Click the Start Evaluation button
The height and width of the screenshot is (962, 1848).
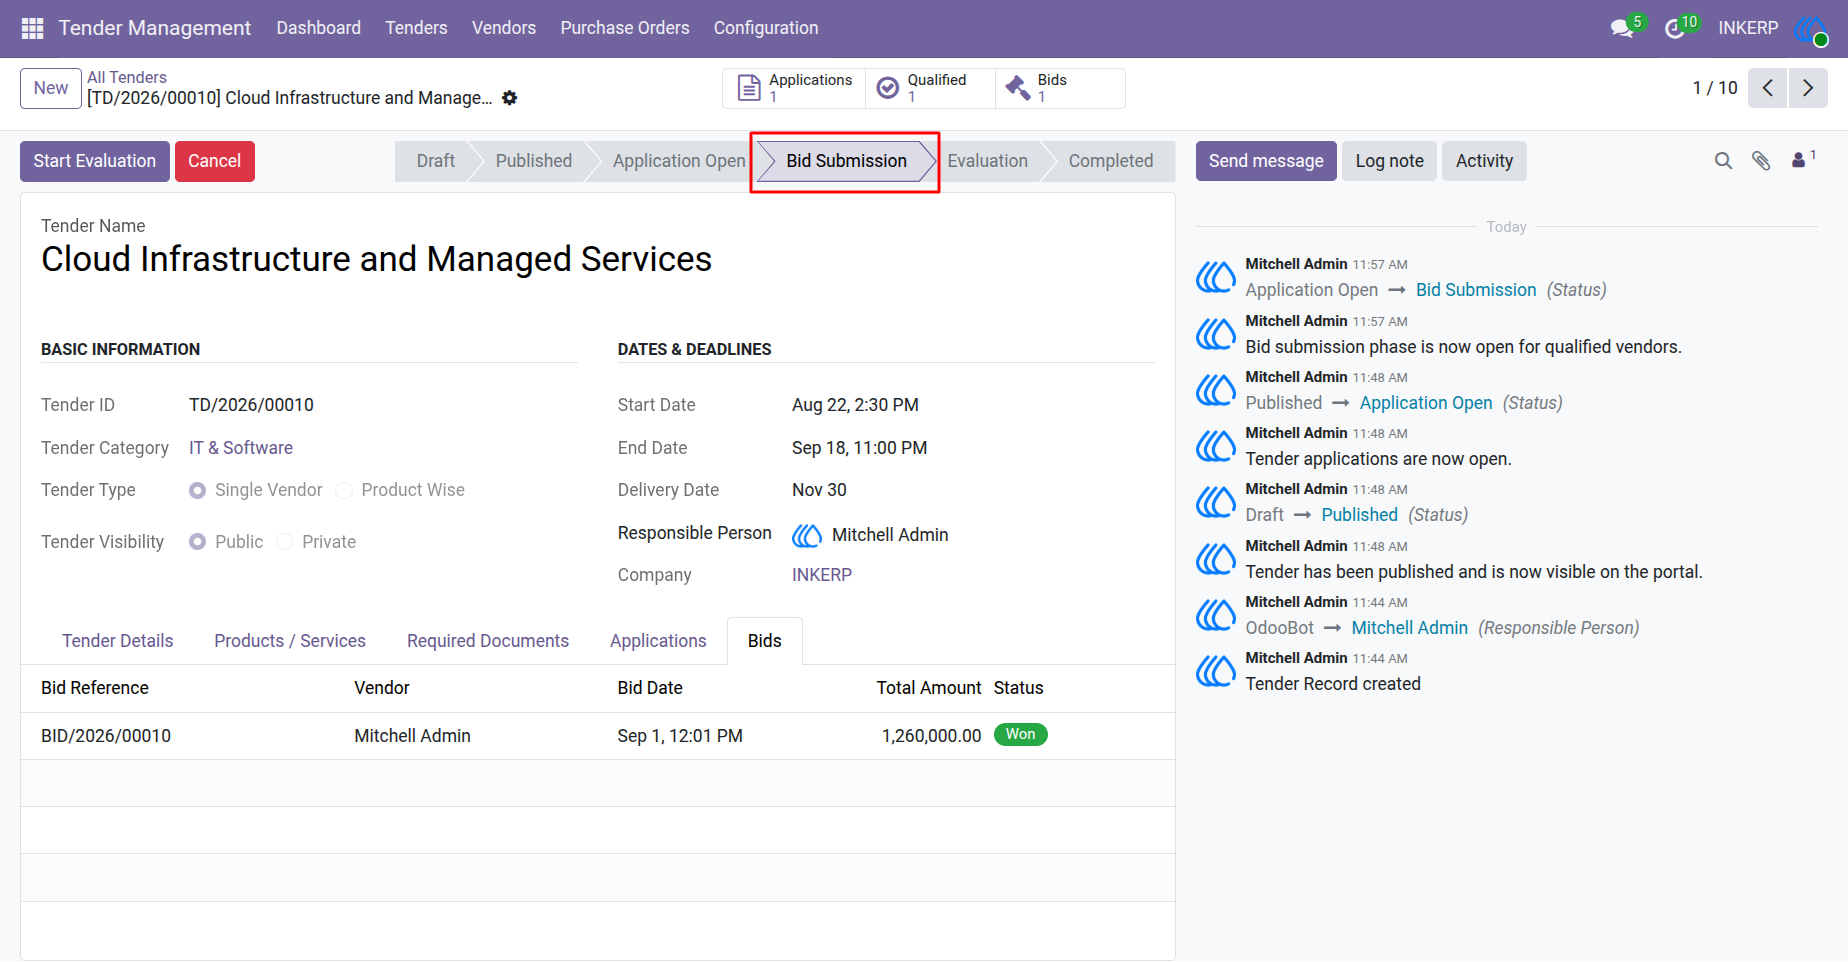click(x=95, y=161)
